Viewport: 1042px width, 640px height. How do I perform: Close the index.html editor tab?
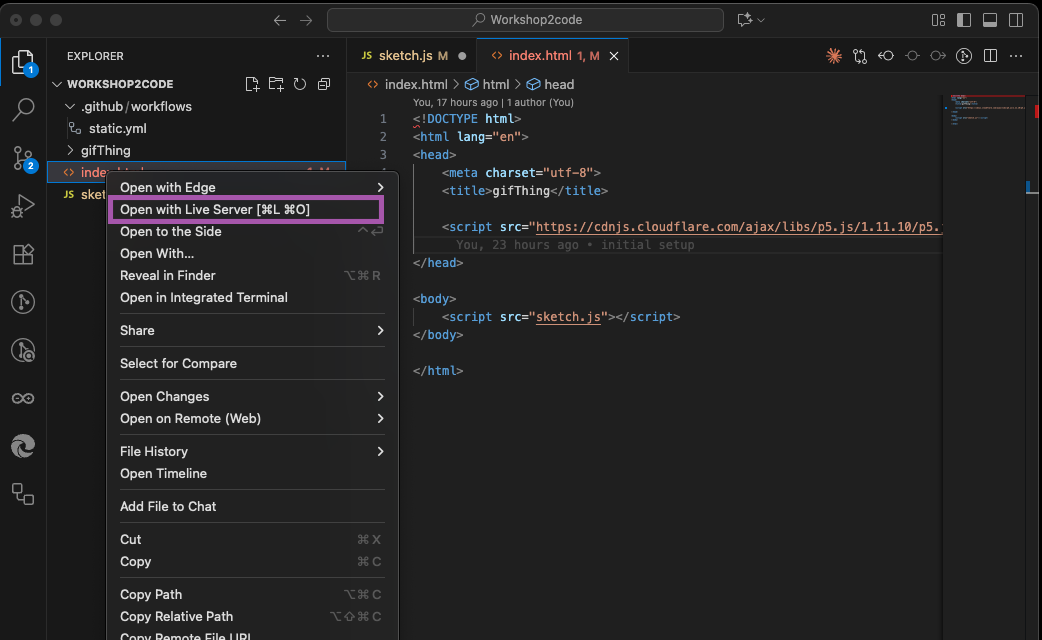coord(614,56)
